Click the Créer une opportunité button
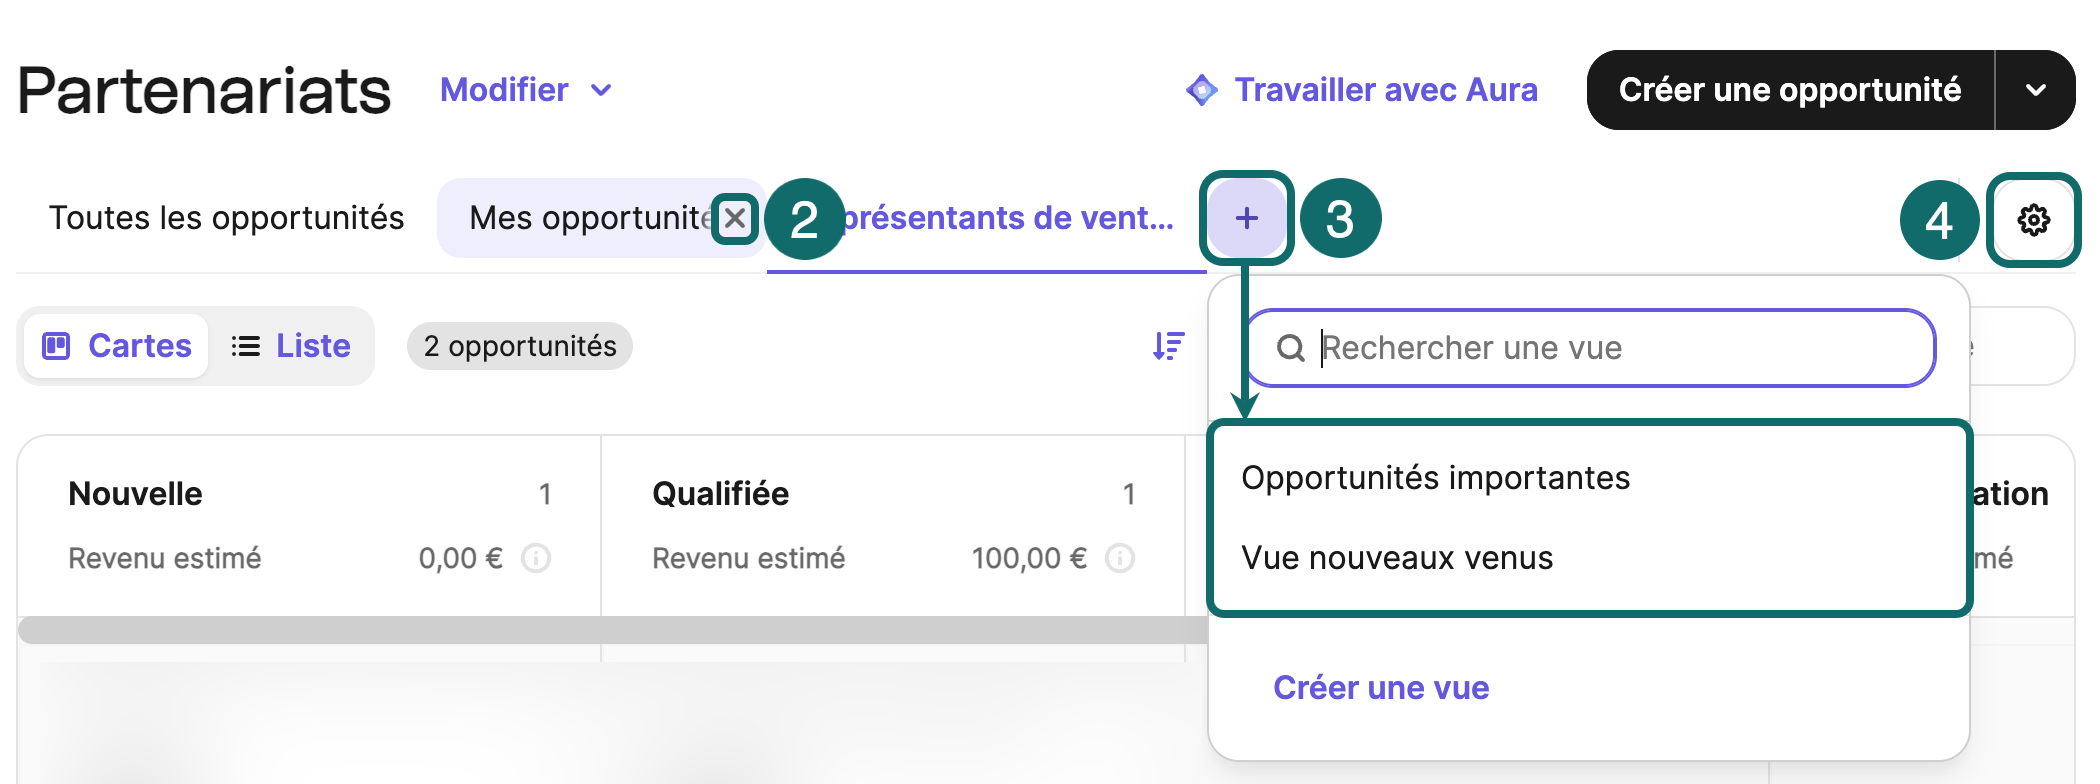Screen dimensions: 2100x784 point(1789,90)
